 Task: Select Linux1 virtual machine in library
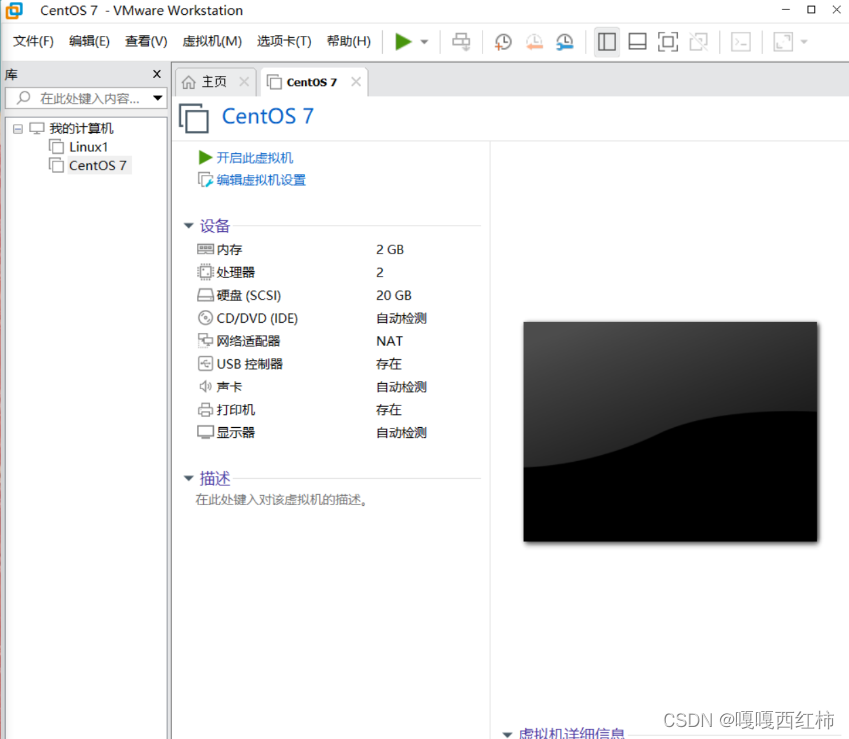click(x=88, y=147)
